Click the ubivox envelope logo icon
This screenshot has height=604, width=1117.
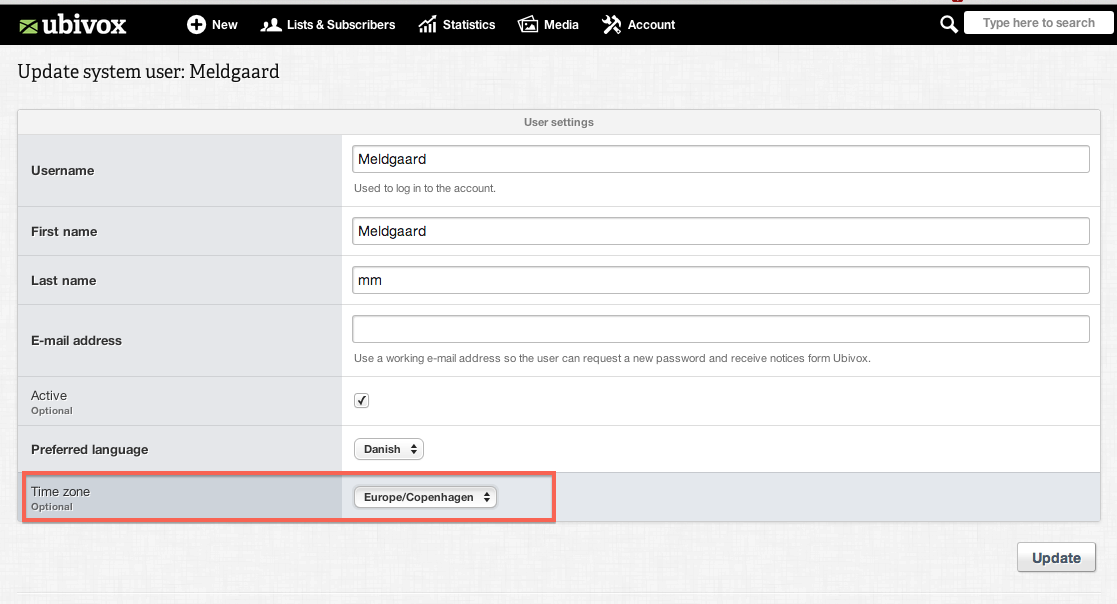28,26
